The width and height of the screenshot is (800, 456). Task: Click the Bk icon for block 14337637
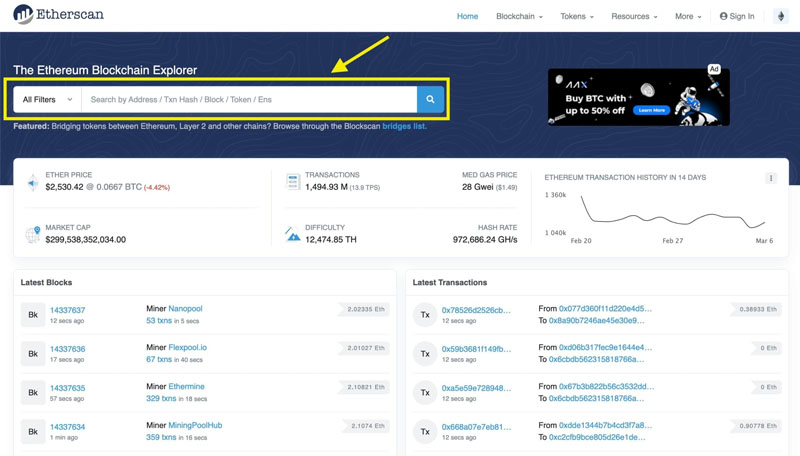click(33, 315)
